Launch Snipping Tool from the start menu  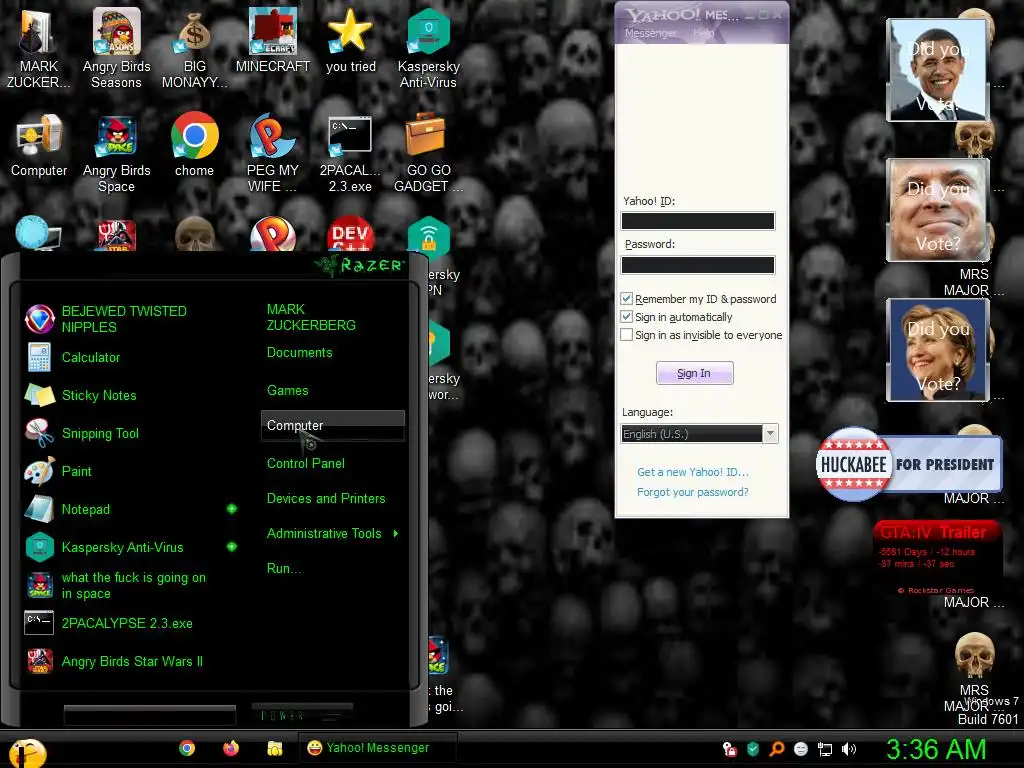click(x=82, y=433)
